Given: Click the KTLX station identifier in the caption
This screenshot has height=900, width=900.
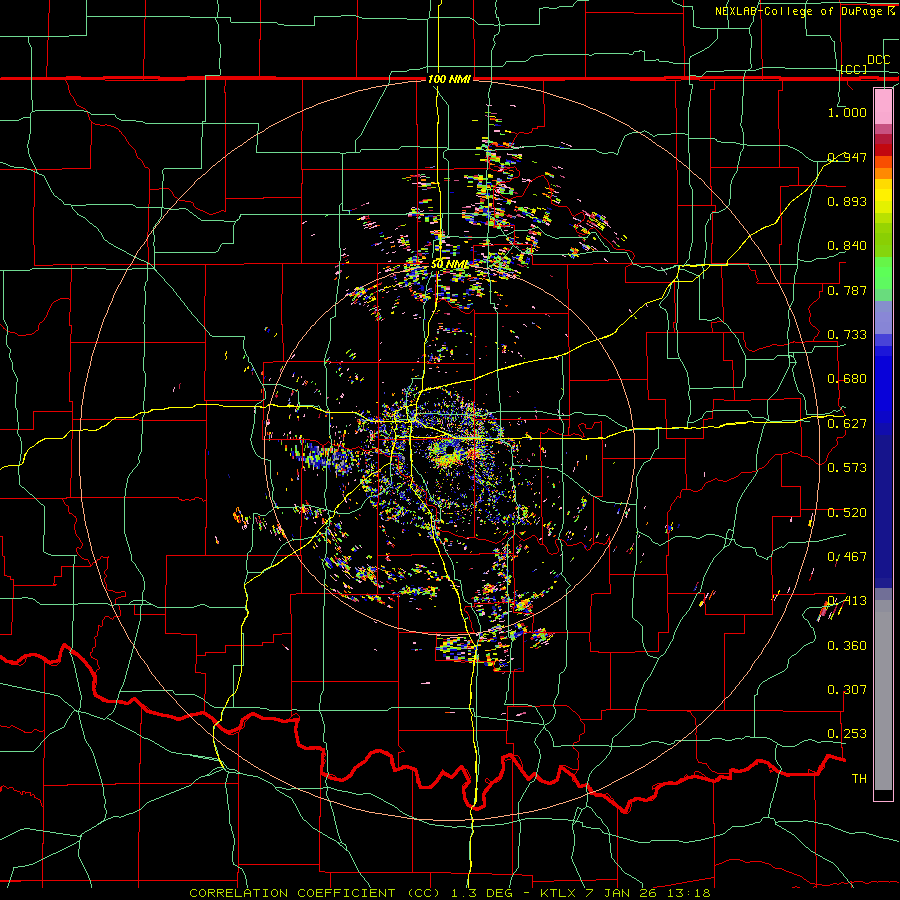Looking at the screenshot, I should (x=559, y=893).
